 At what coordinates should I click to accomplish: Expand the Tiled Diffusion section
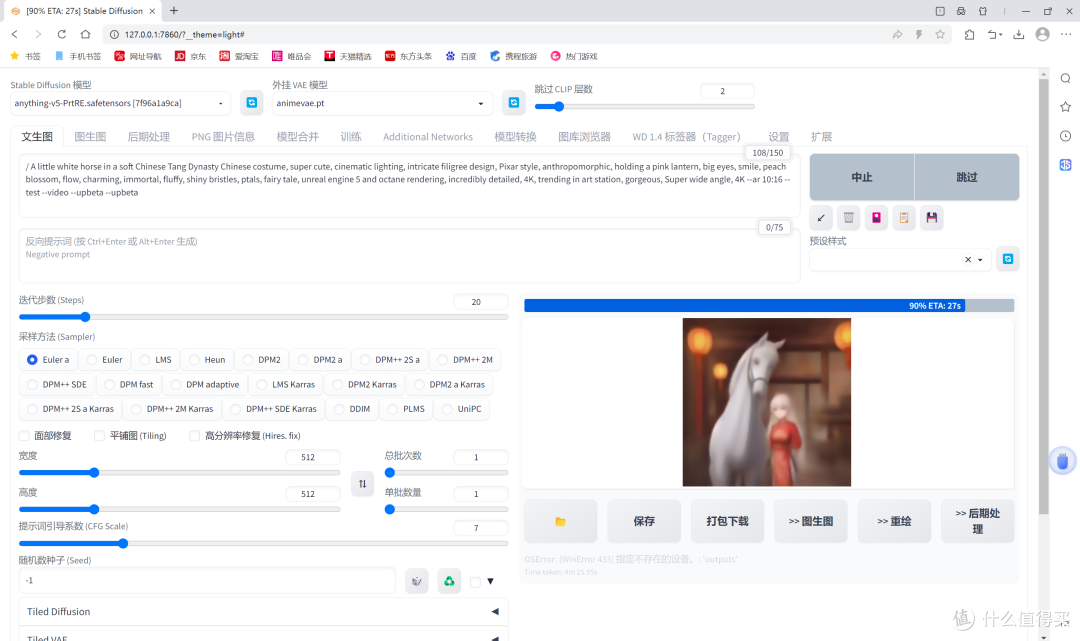click(x=263, y=611)
